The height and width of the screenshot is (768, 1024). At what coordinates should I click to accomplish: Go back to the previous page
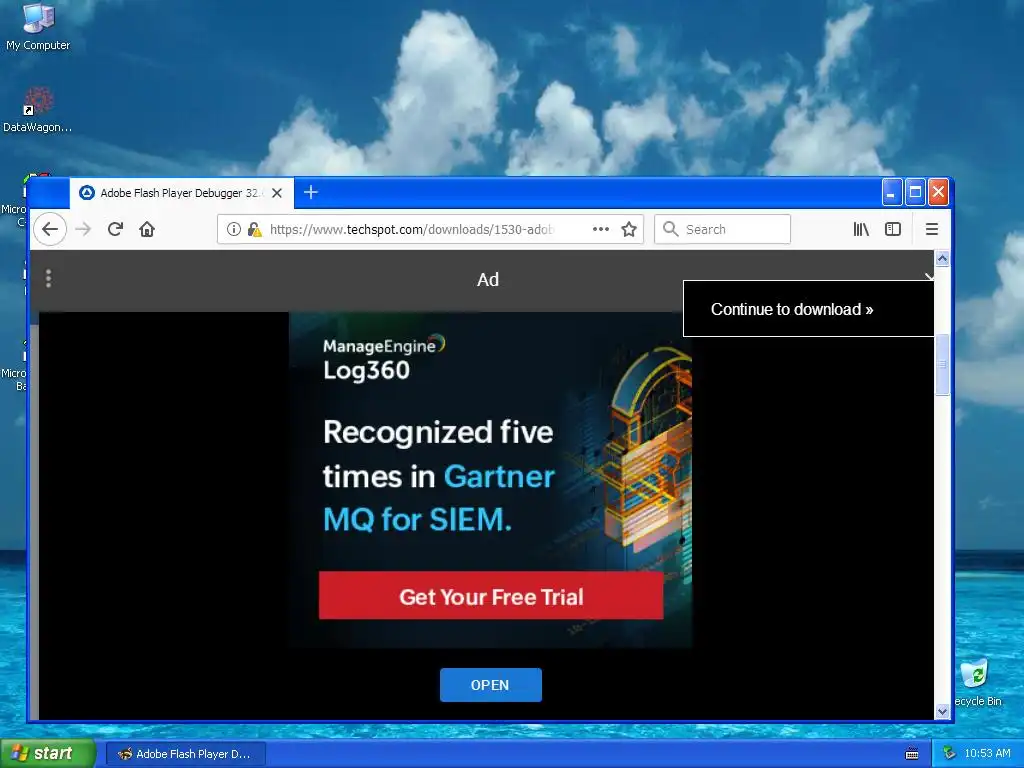pyautogui.click(x=50, y=229)
